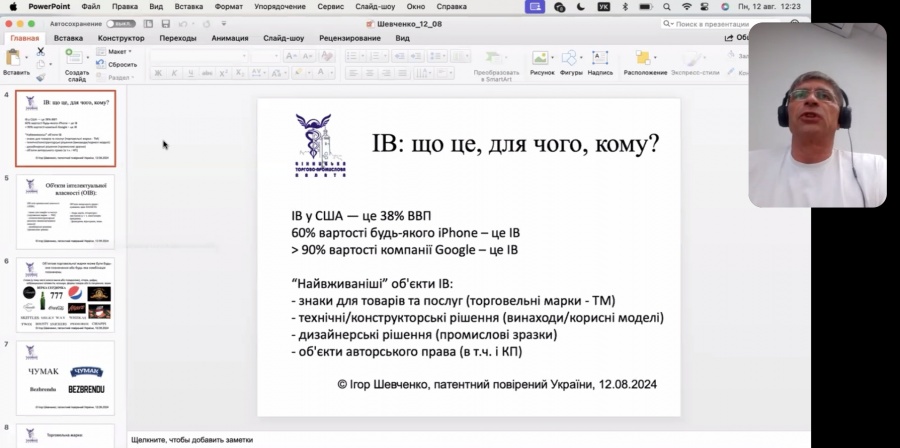Screen dimensions: 900x448
Task: Select slide 5 thumbnail Об'єкти інтелектуальної власності
Action: (65, 212)
